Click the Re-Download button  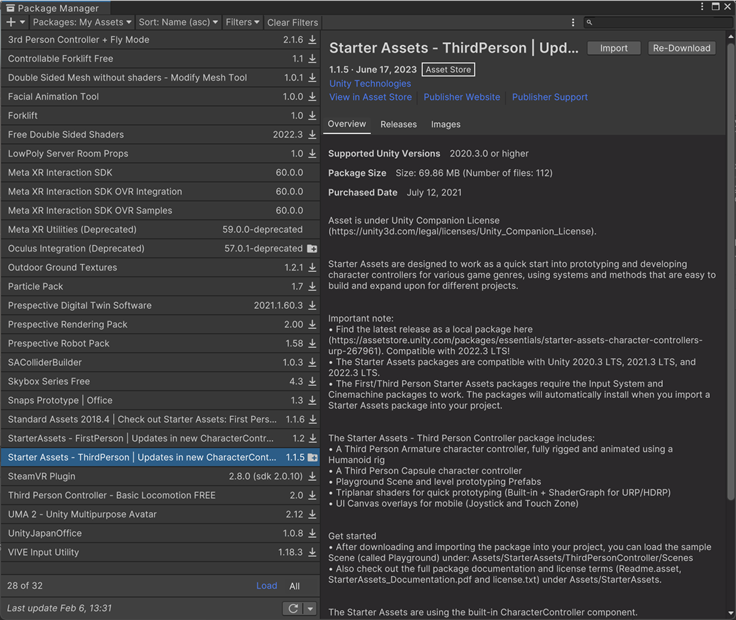tap(681, 48)
